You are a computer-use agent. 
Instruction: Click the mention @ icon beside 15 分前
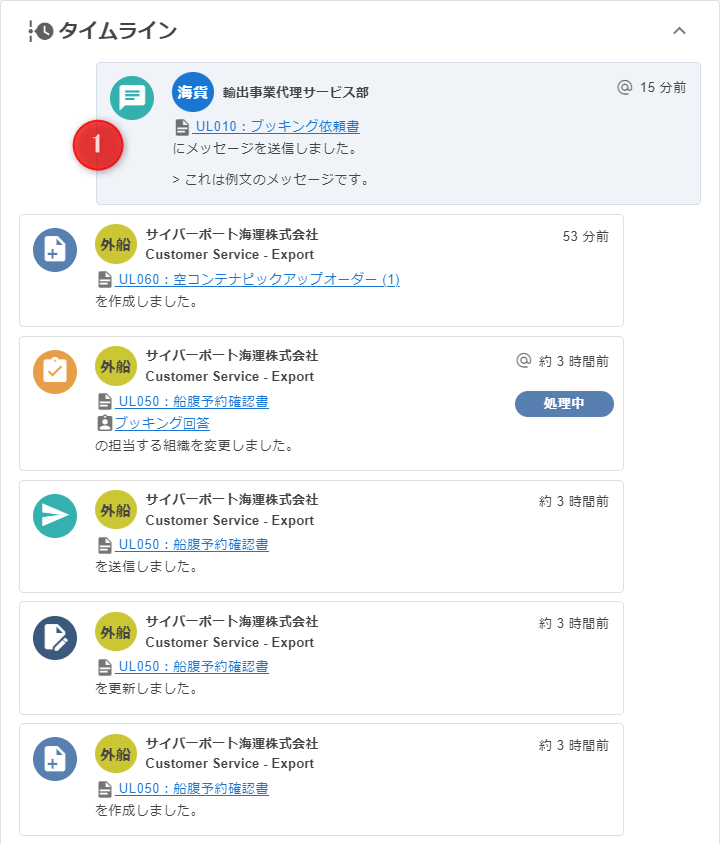click(625, 87)
